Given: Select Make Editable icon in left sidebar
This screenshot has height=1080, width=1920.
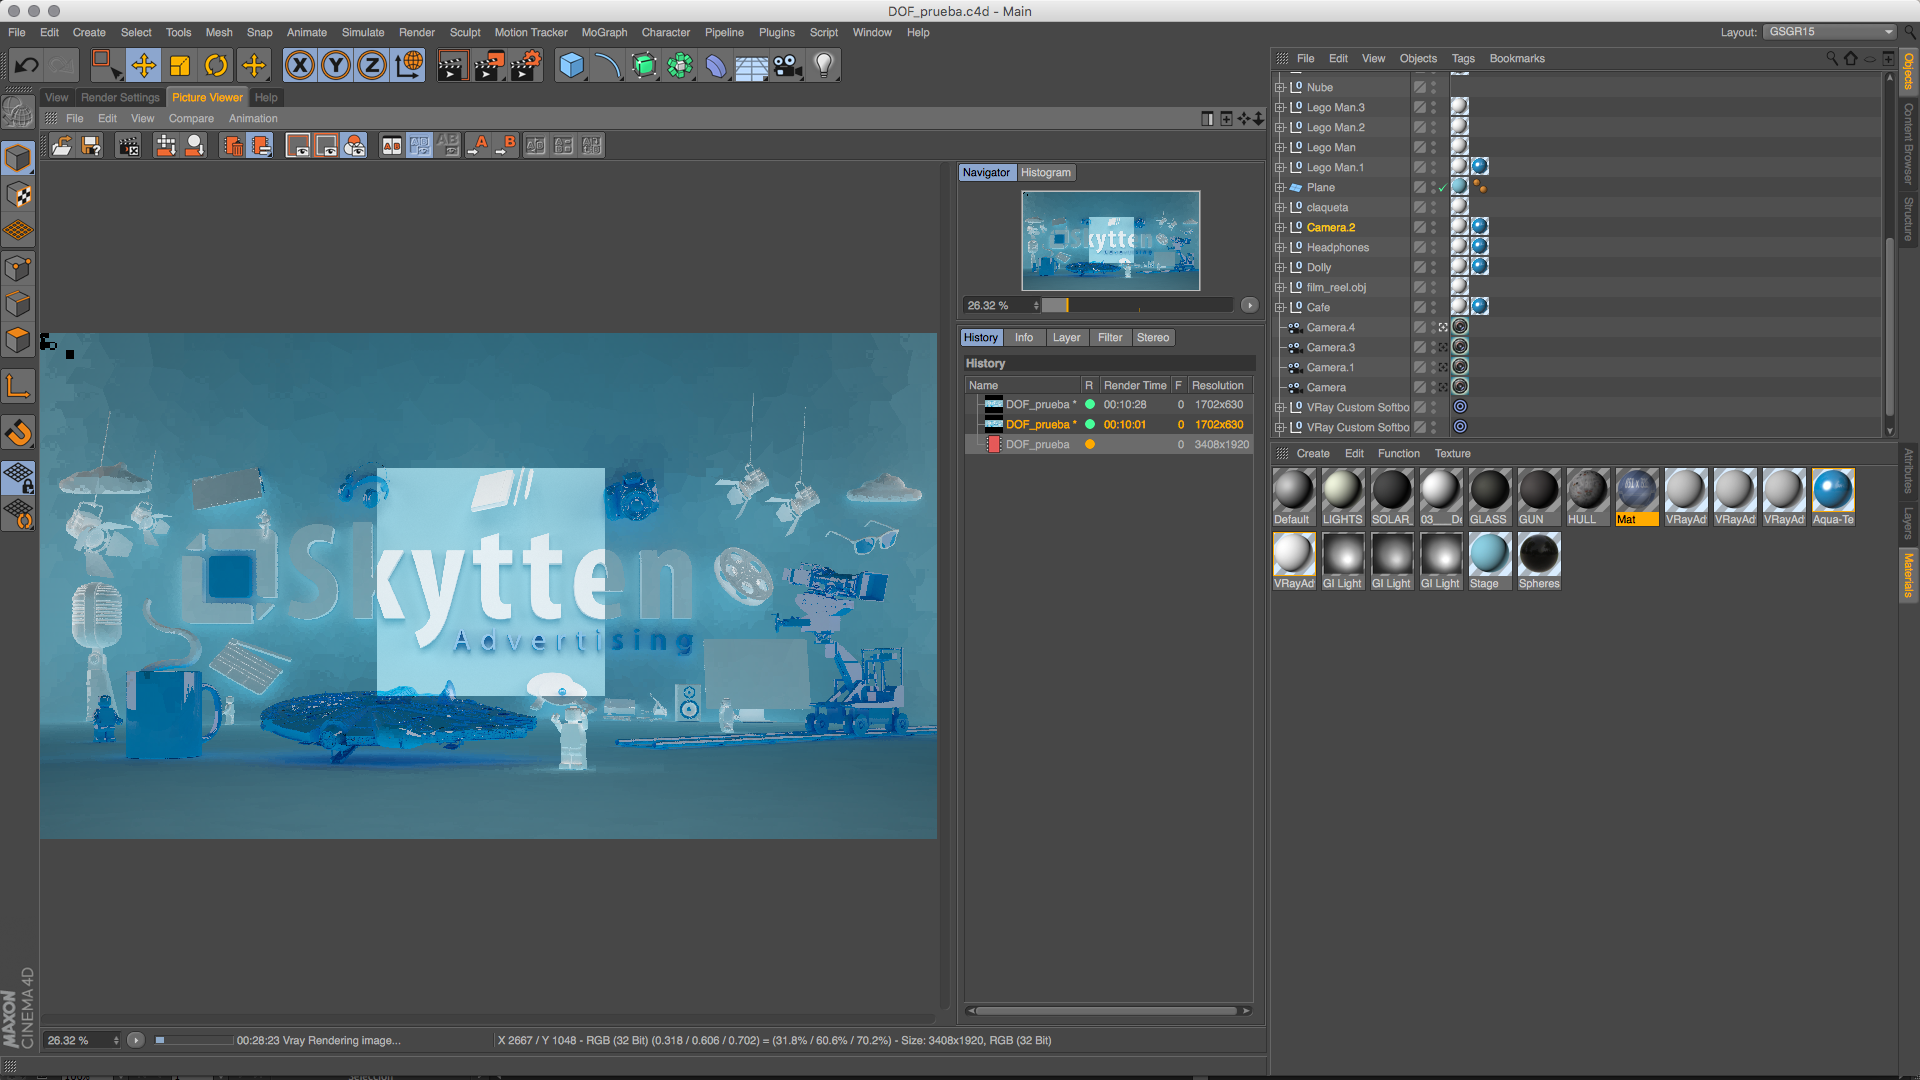Looking at the screenshot, I should point(18,111).
